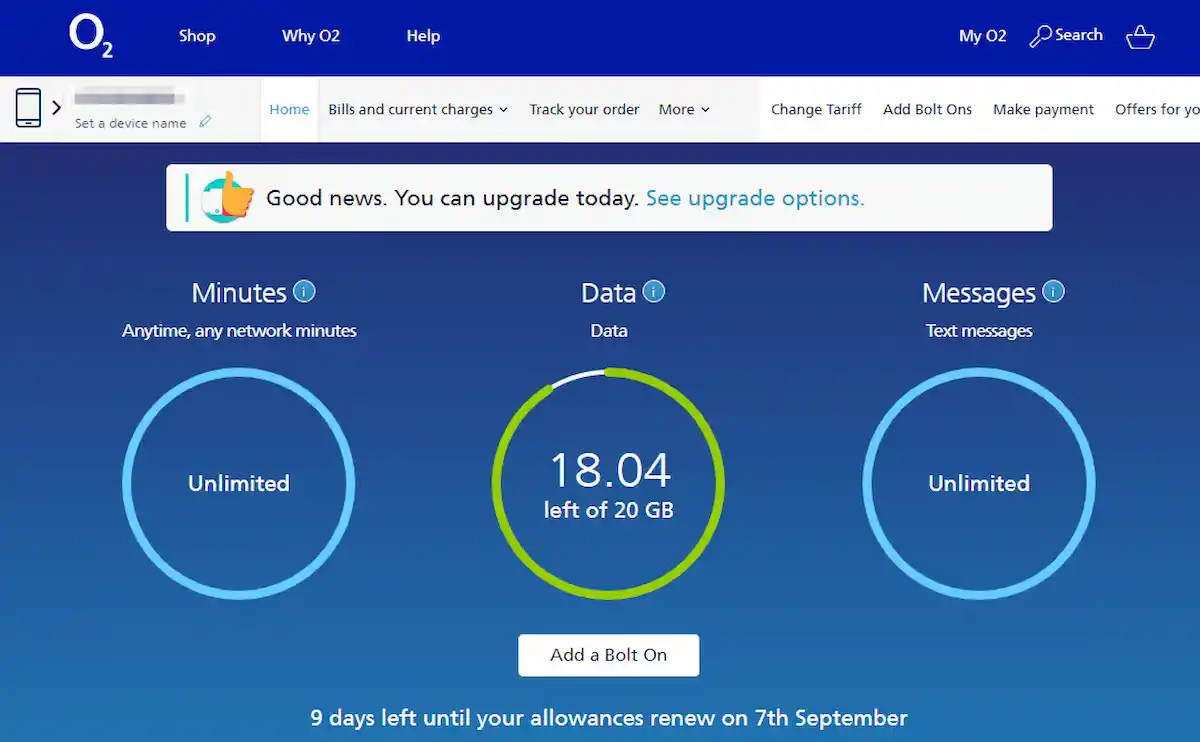
Task: Click the Messages info icon
Action: coord(1053,291)
